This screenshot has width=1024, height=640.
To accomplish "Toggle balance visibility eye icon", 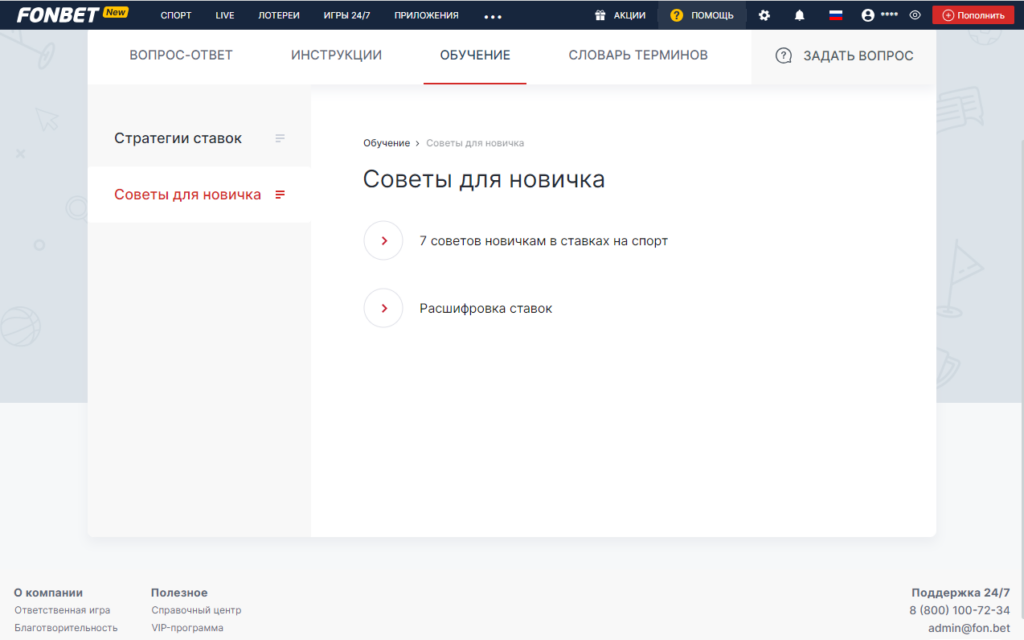I will coord(915,15).
